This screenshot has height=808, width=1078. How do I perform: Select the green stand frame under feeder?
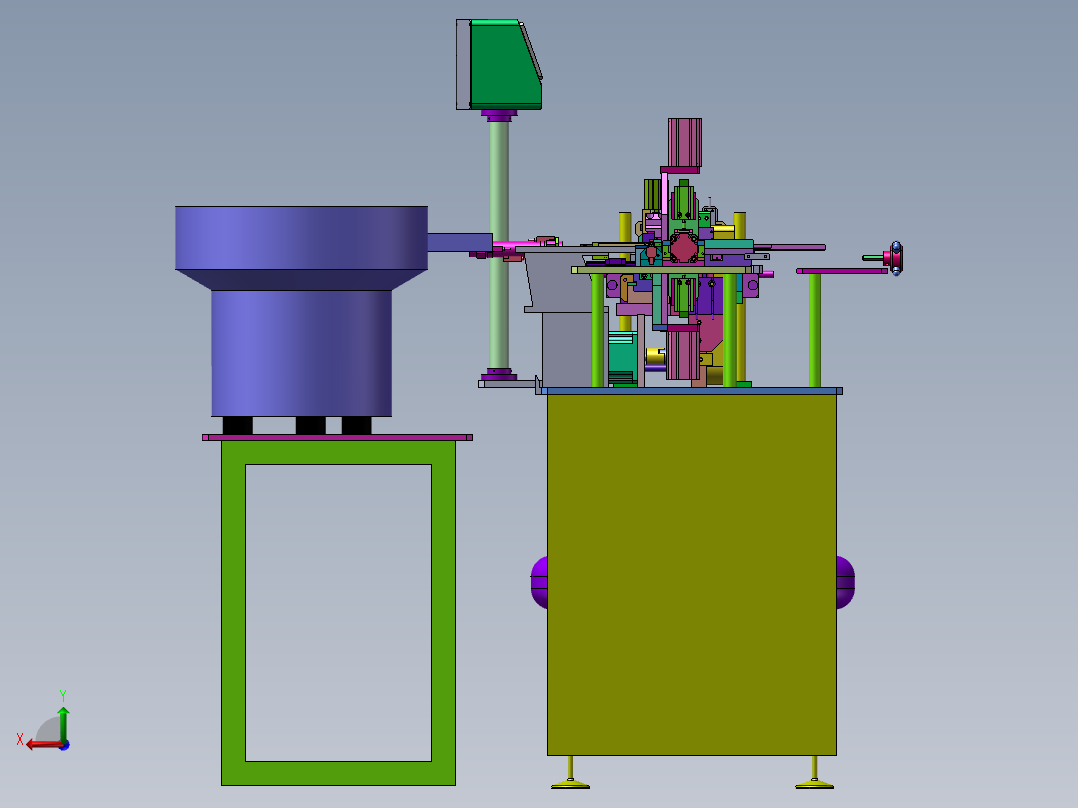pyautogui.click(x=234, y=612)
